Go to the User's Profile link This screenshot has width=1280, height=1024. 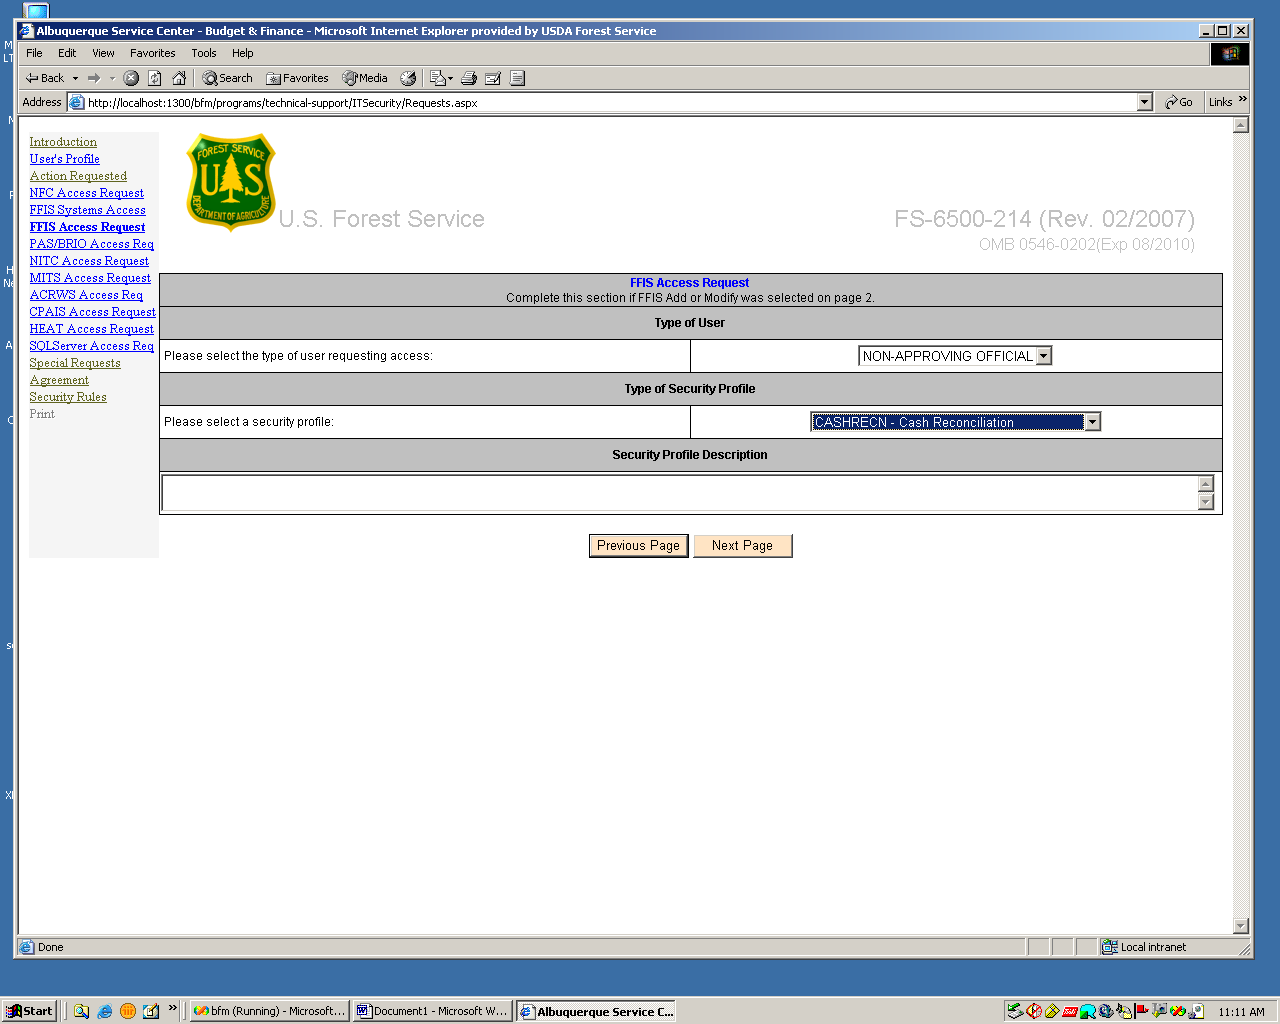click(64, 159)
